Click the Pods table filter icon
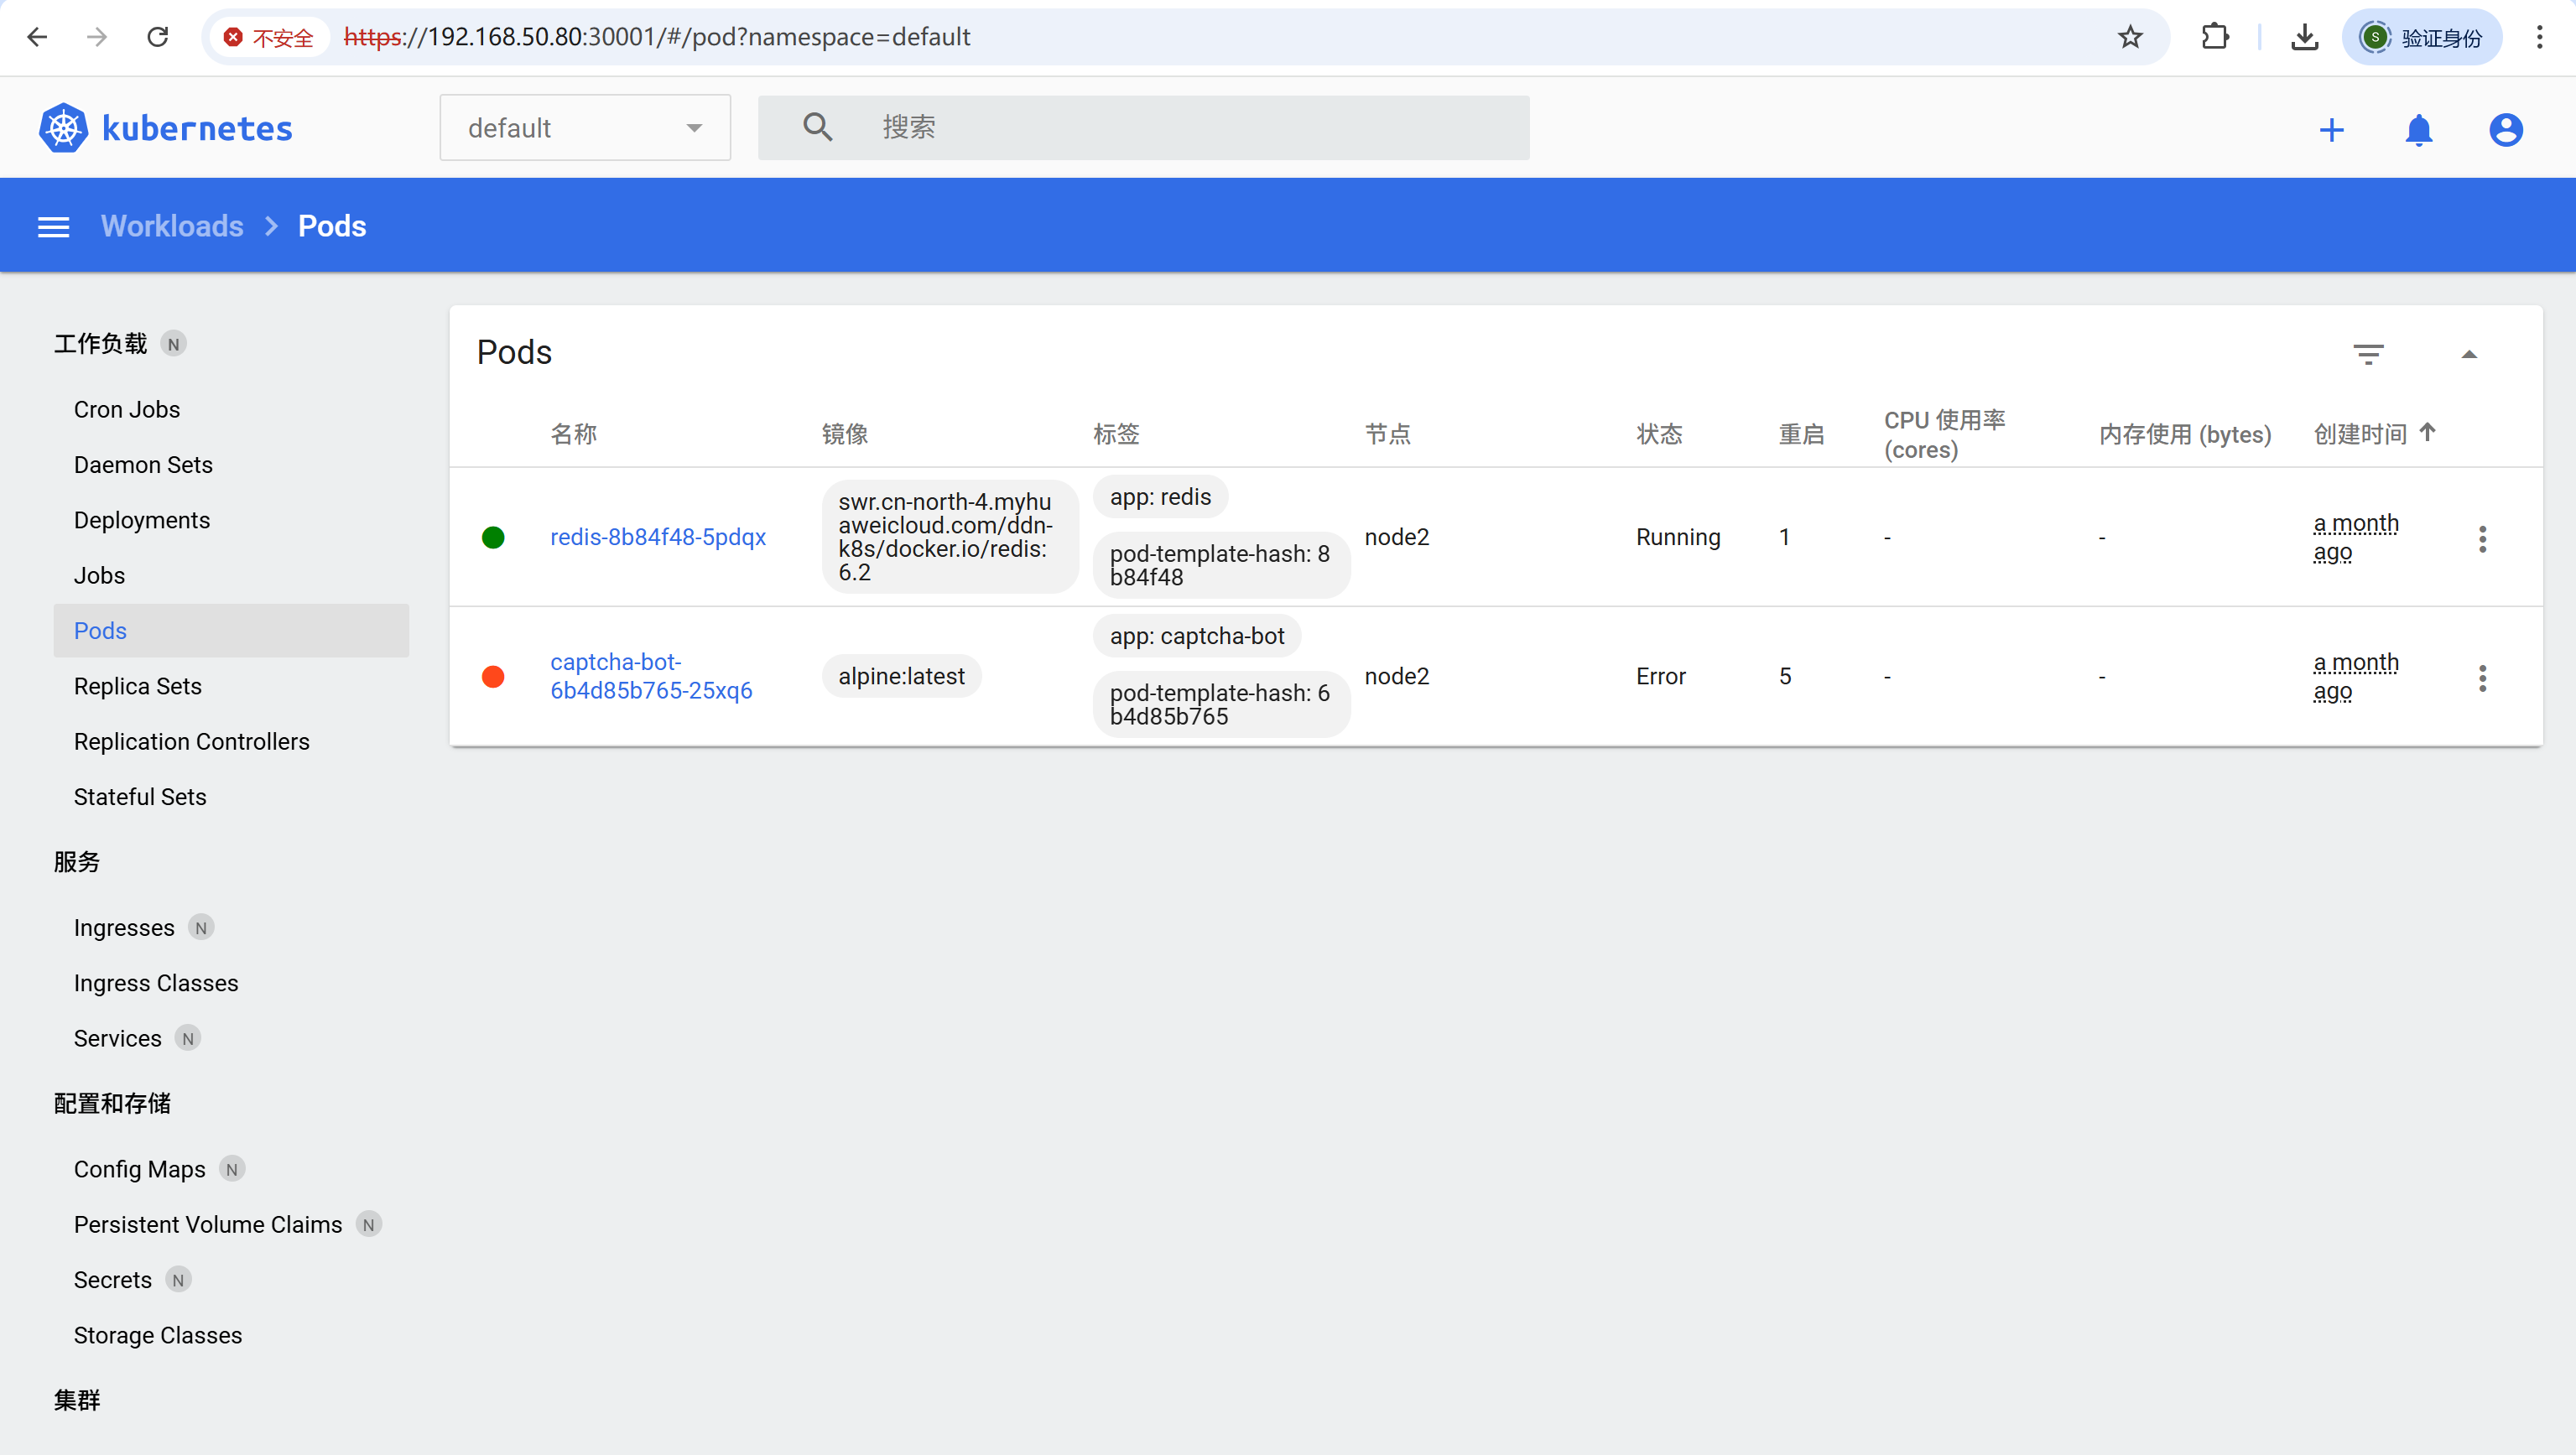The width and height of the screenshot is (2576, 1455). (x=2368, y=354)
